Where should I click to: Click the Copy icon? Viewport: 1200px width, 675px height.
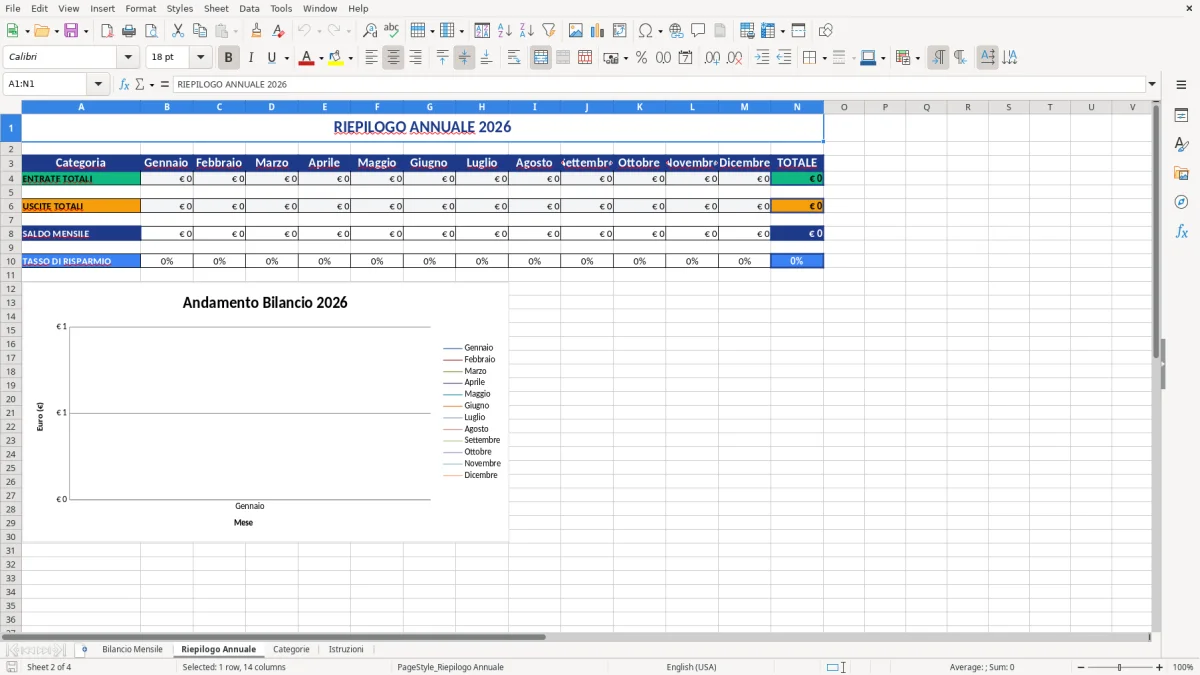200,31
